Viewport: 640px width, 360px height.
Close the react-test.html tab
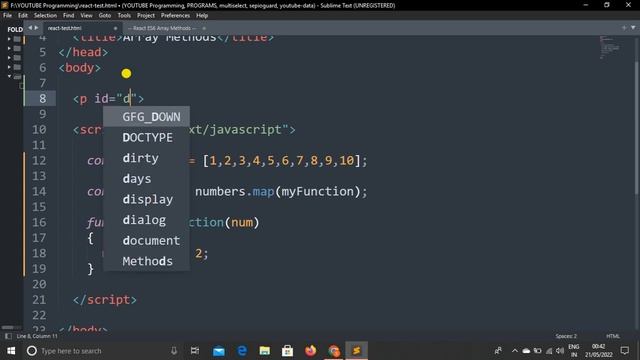pyautogui.click(x=116, y=28)
